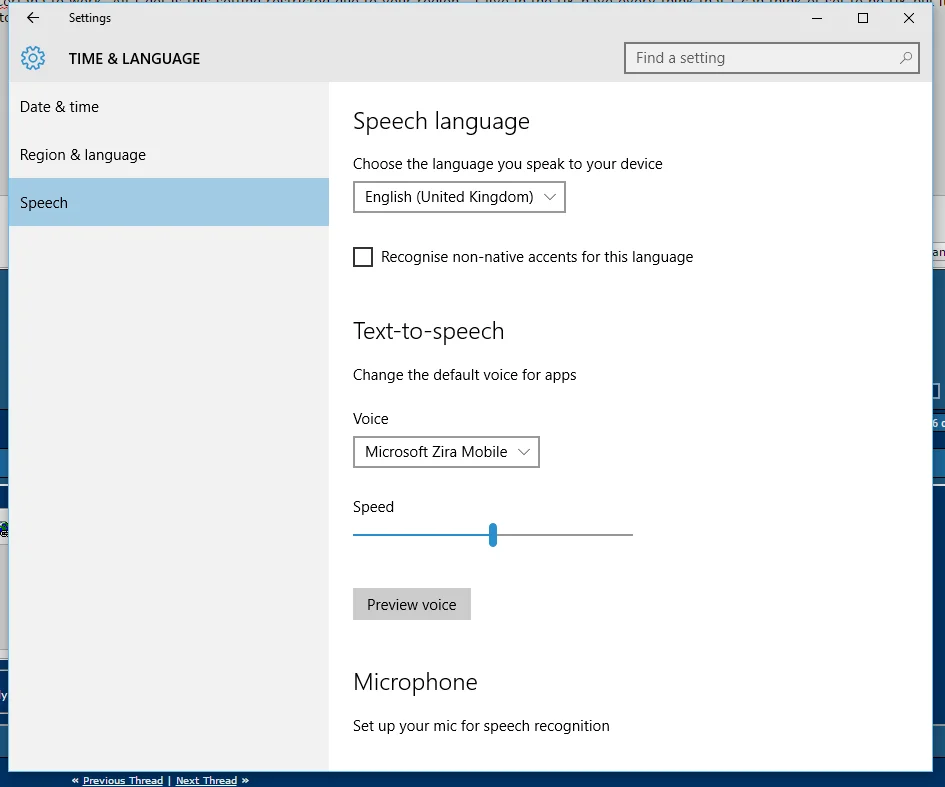
Task: Click the Speech language heading
Action: click(441, 122)
